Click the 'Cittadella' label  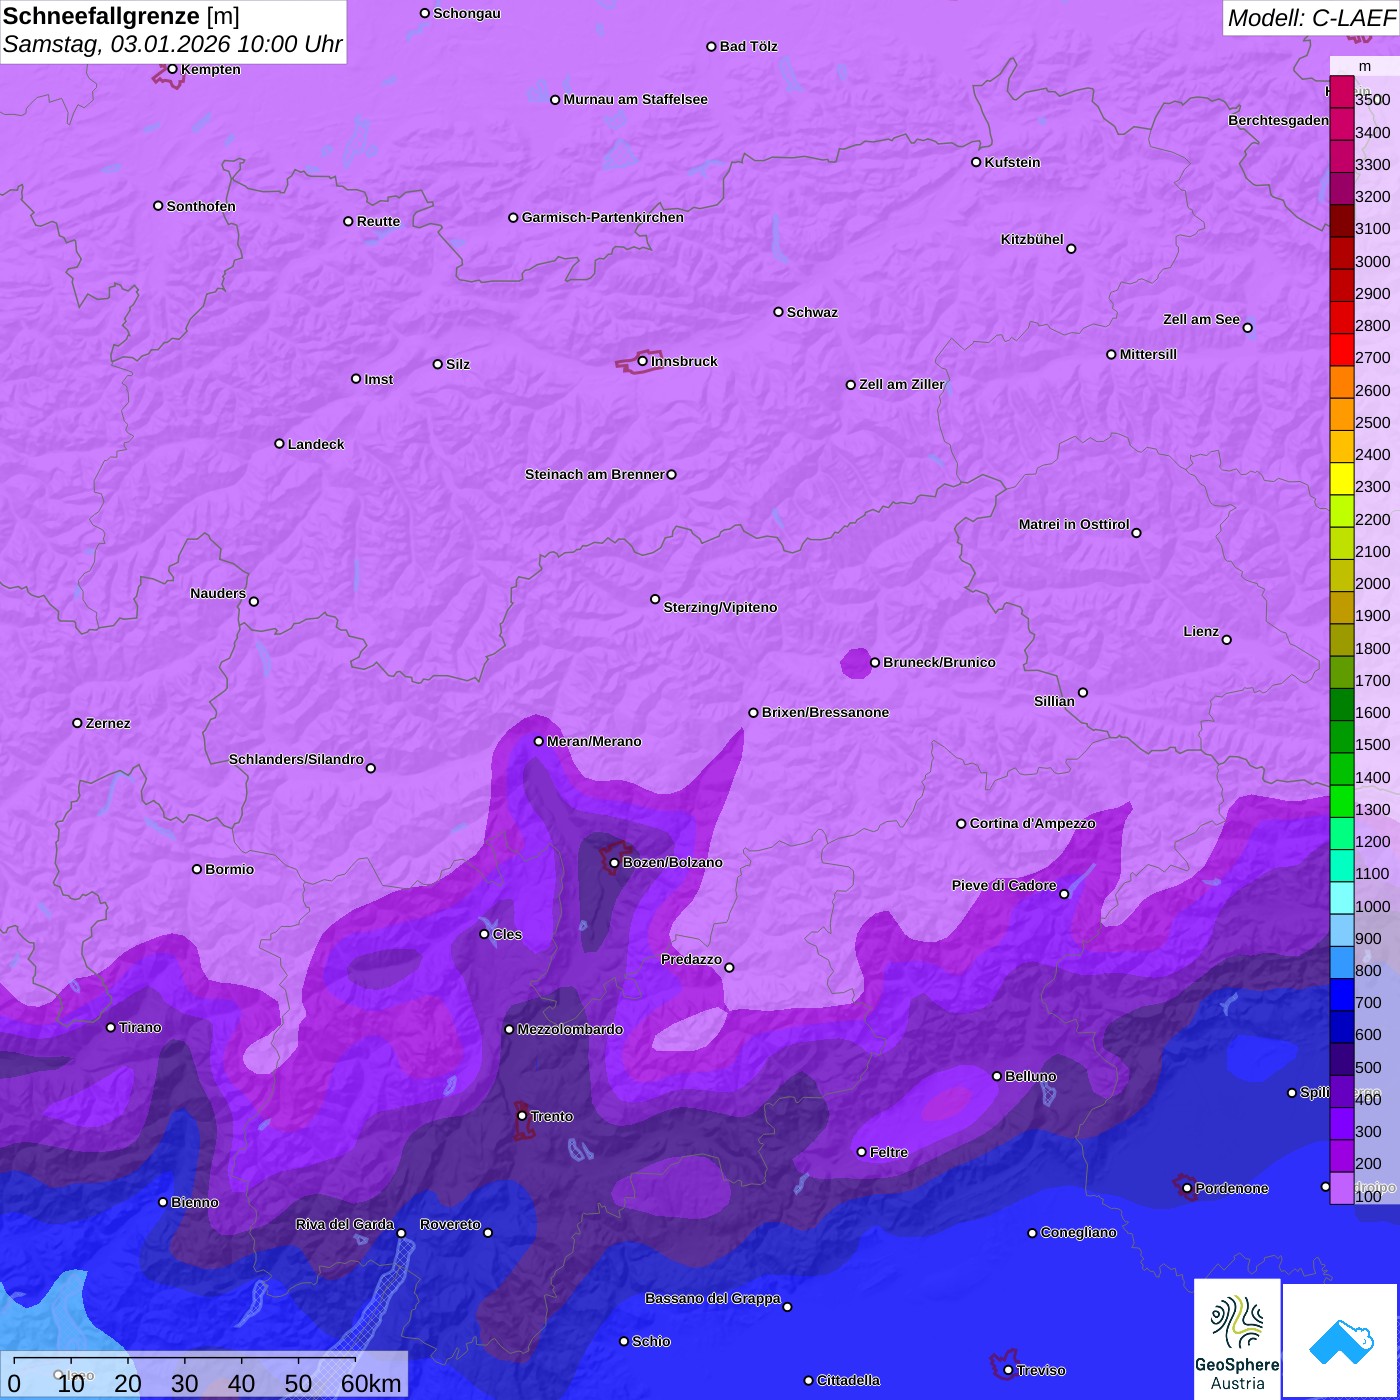tap(848, 1380)
